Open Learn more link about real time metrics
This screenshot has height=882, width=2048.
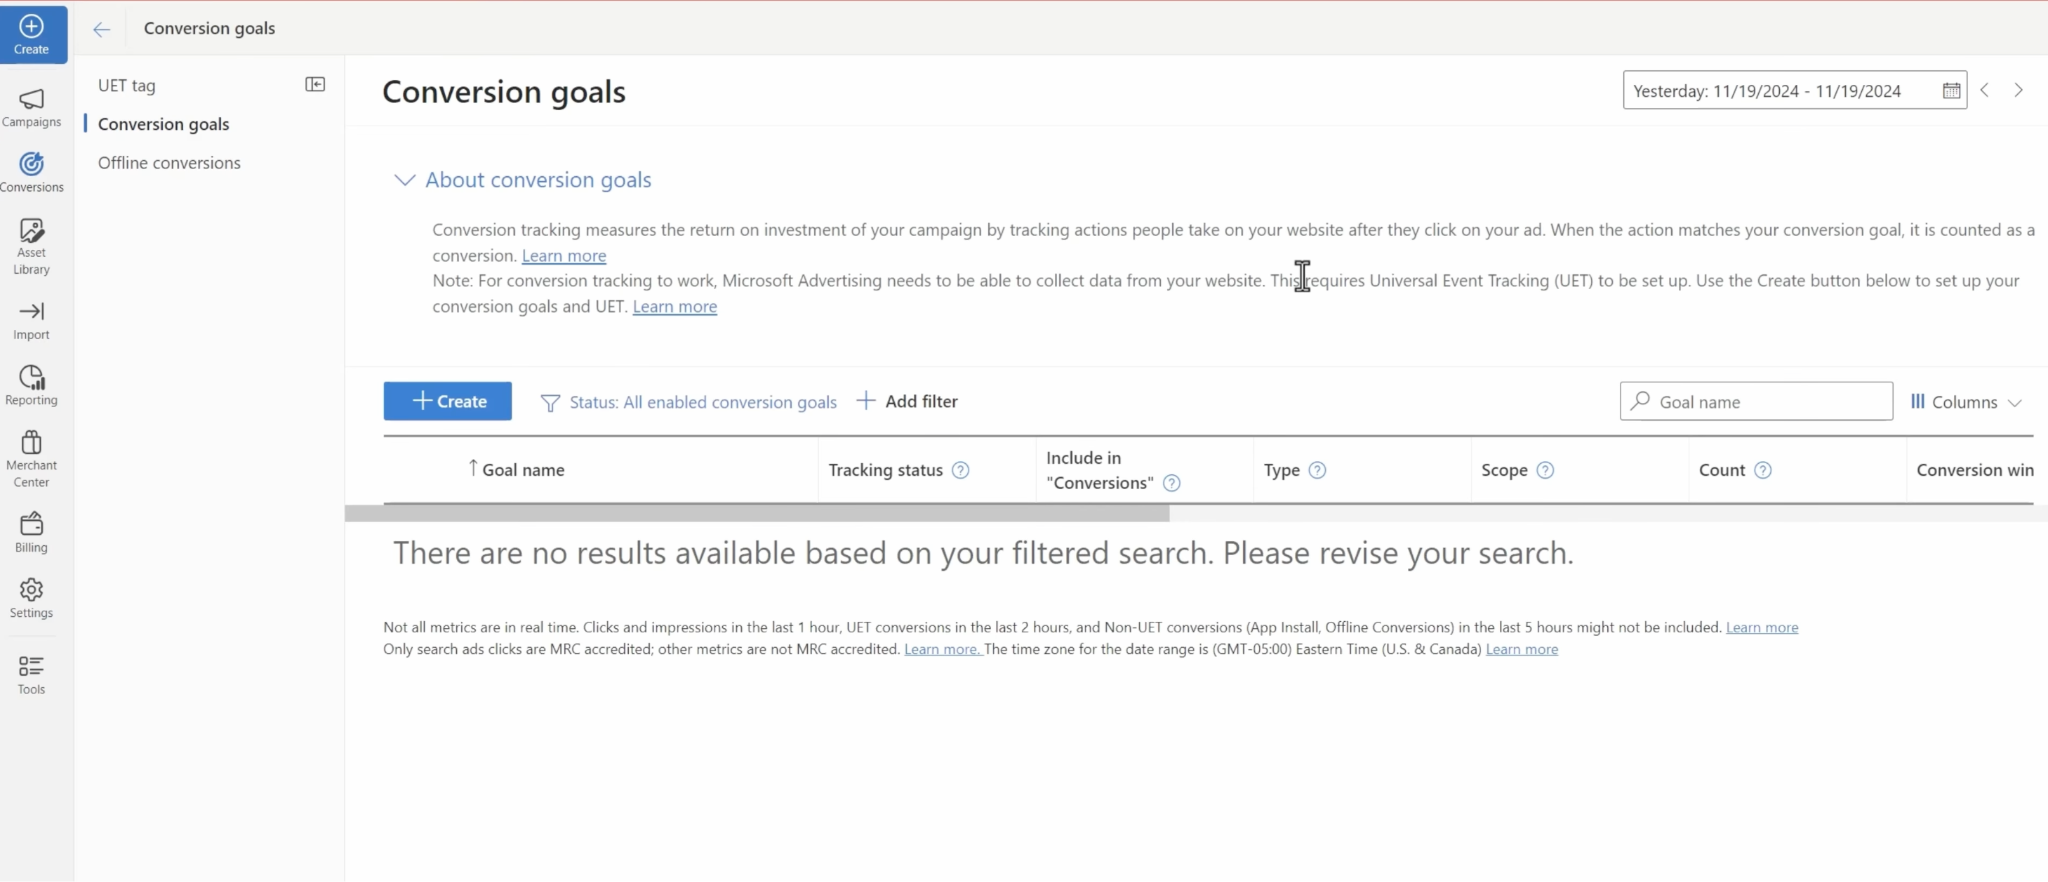[1762, 628]
